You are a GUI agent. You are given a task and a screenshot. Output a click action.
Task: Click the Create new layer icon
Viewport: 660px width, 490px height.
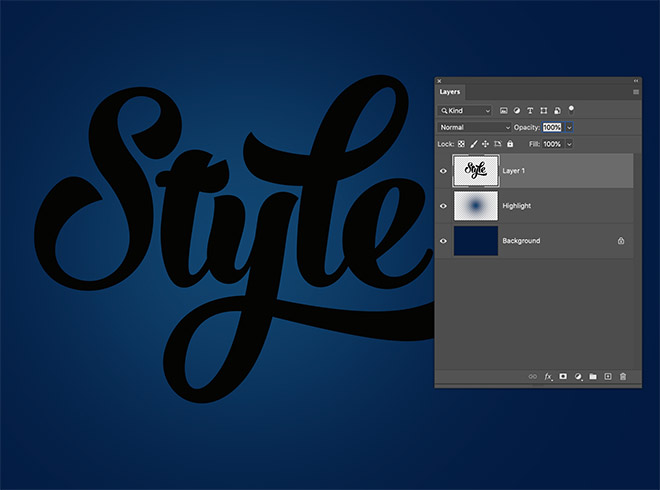tap(608, 377)
